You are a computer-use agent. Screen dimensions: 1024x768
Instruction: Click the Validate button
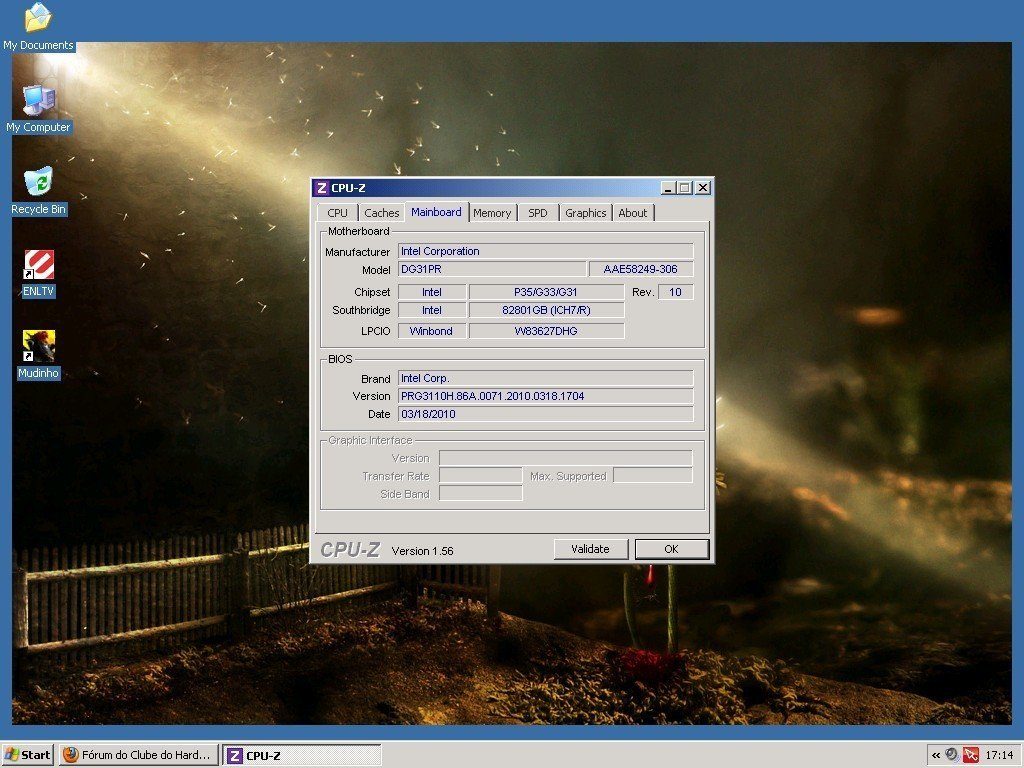point(590,549)
